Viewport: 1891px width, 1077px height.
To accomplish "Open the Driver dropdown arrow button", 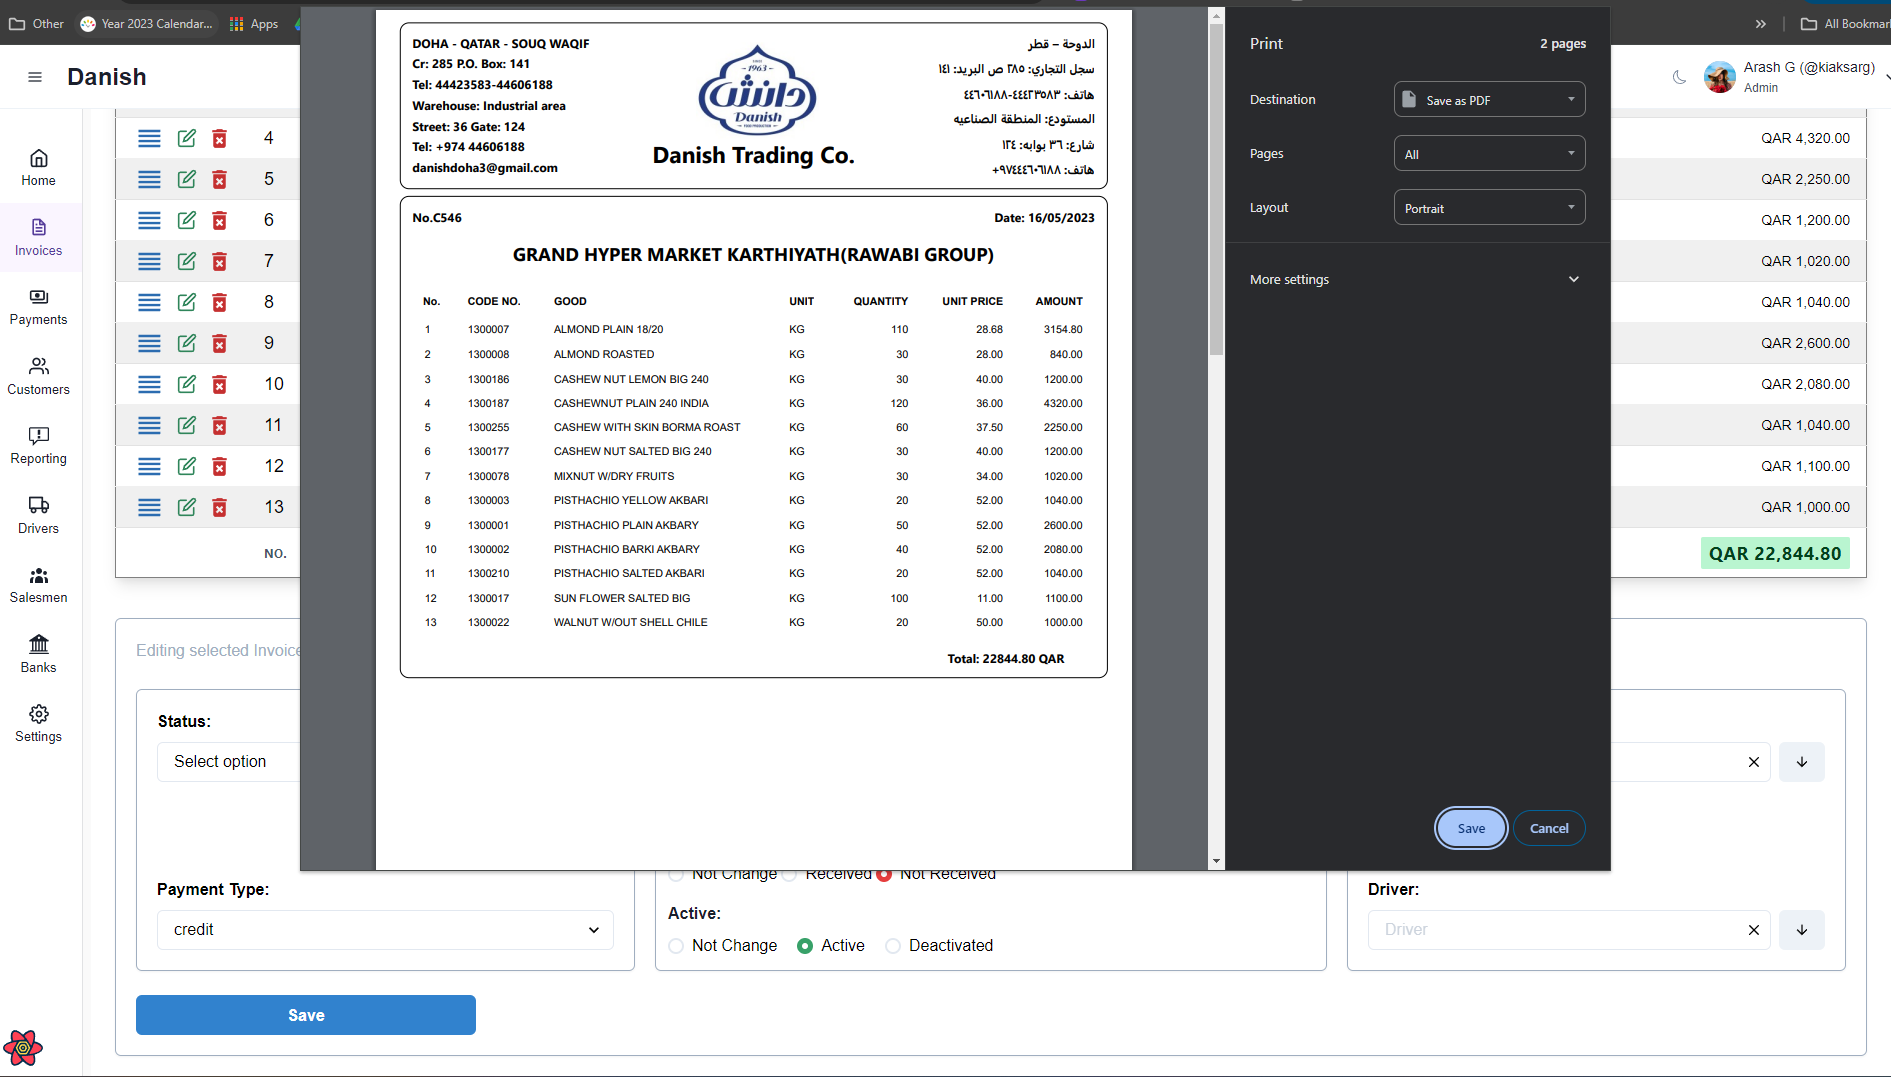I will click(1802, 930).
